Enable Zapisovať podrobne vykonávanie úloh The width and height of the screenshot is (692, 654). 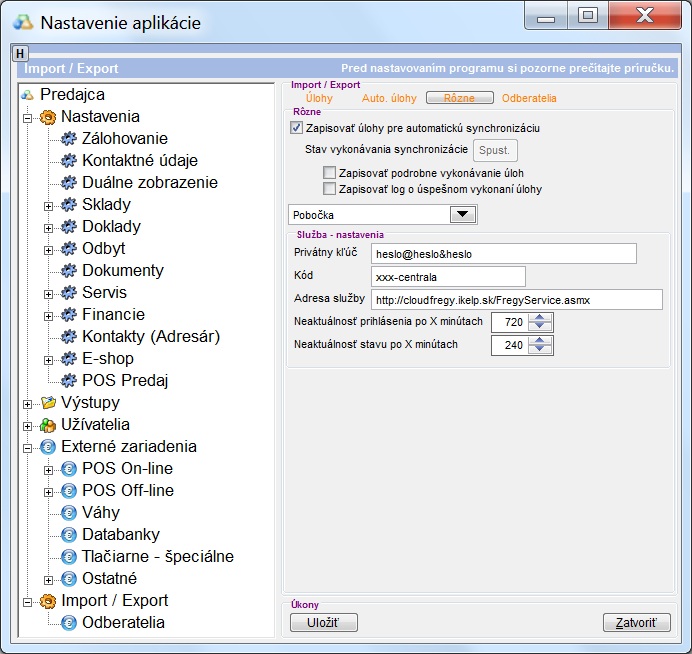pos(329,173)
